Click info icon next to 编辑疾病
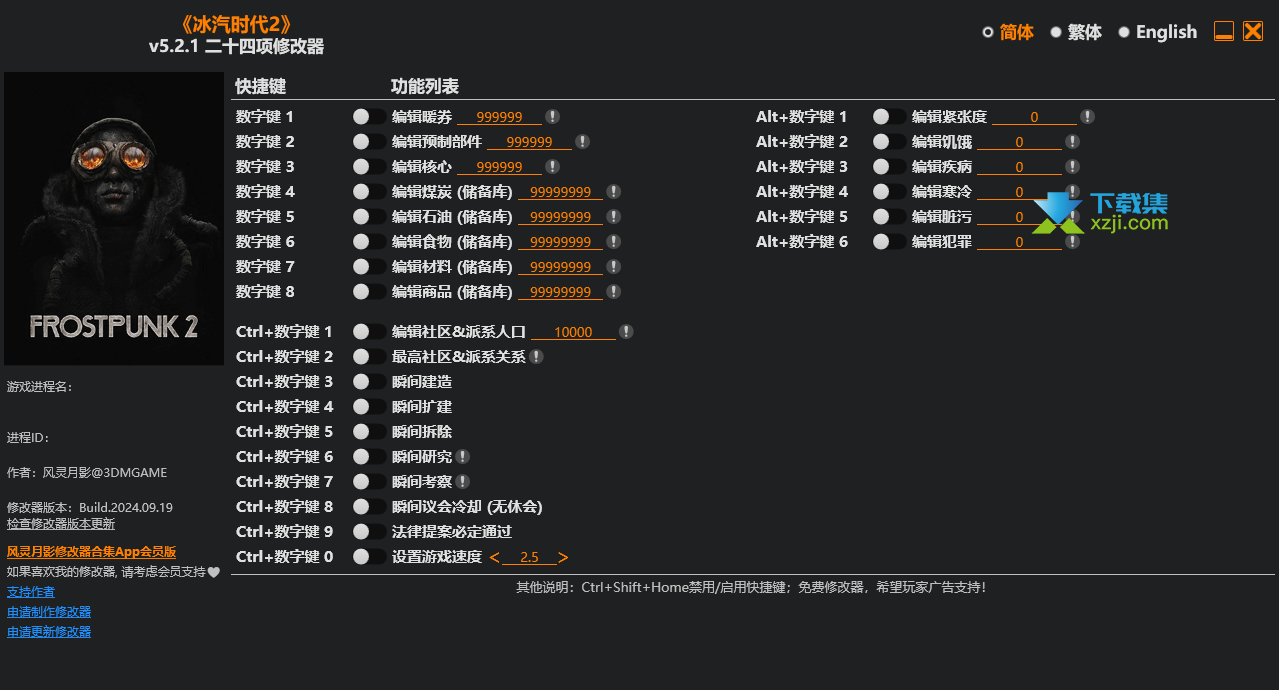1279x690 pixels. coord(1072,167)
